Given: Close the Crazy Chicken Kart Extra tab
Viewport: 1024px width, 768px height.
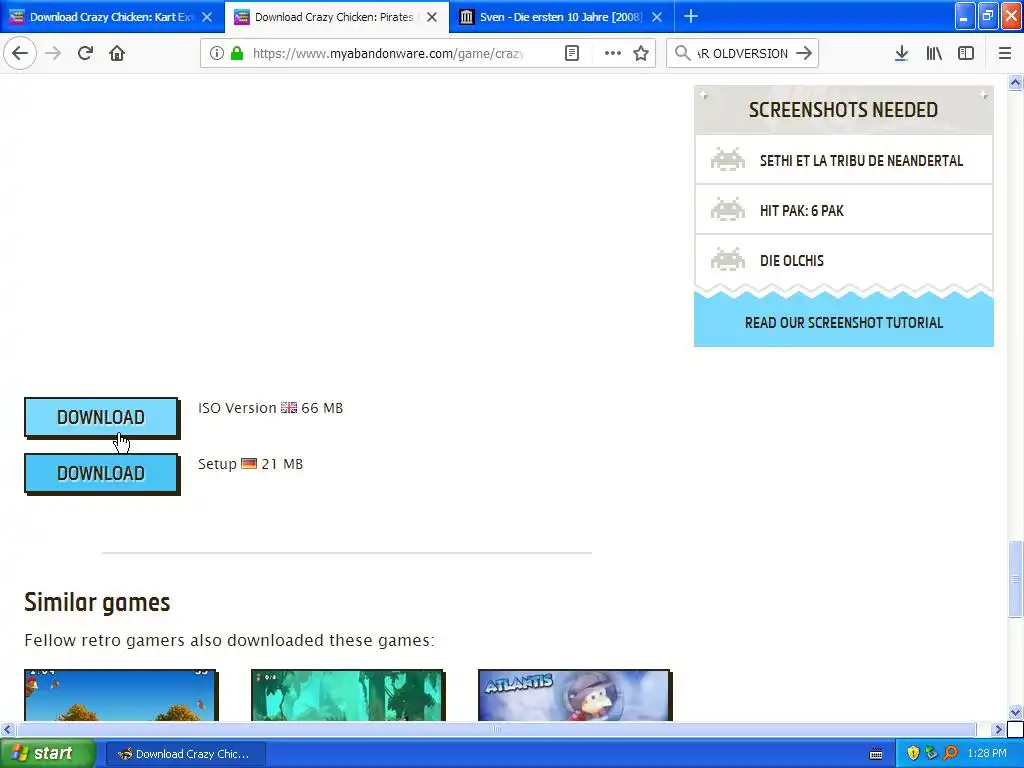Looking at the screenshot, I should pyautogui.click(x=207, y=17).
